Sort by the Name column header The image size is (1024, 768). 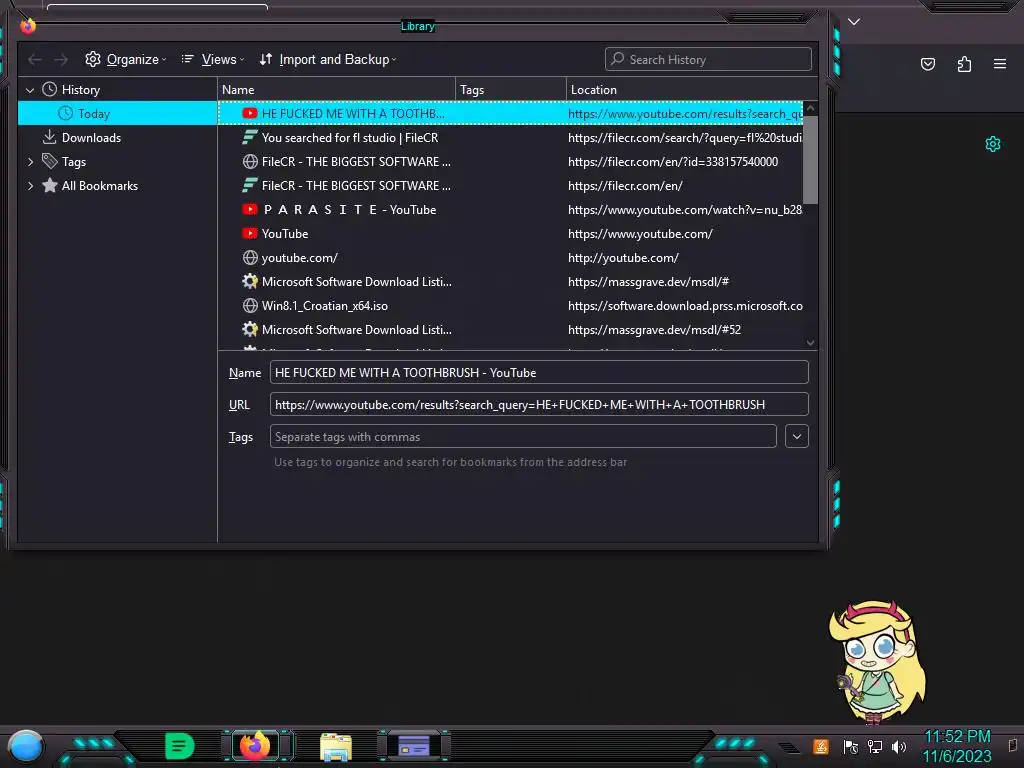(x=336, y=89)
